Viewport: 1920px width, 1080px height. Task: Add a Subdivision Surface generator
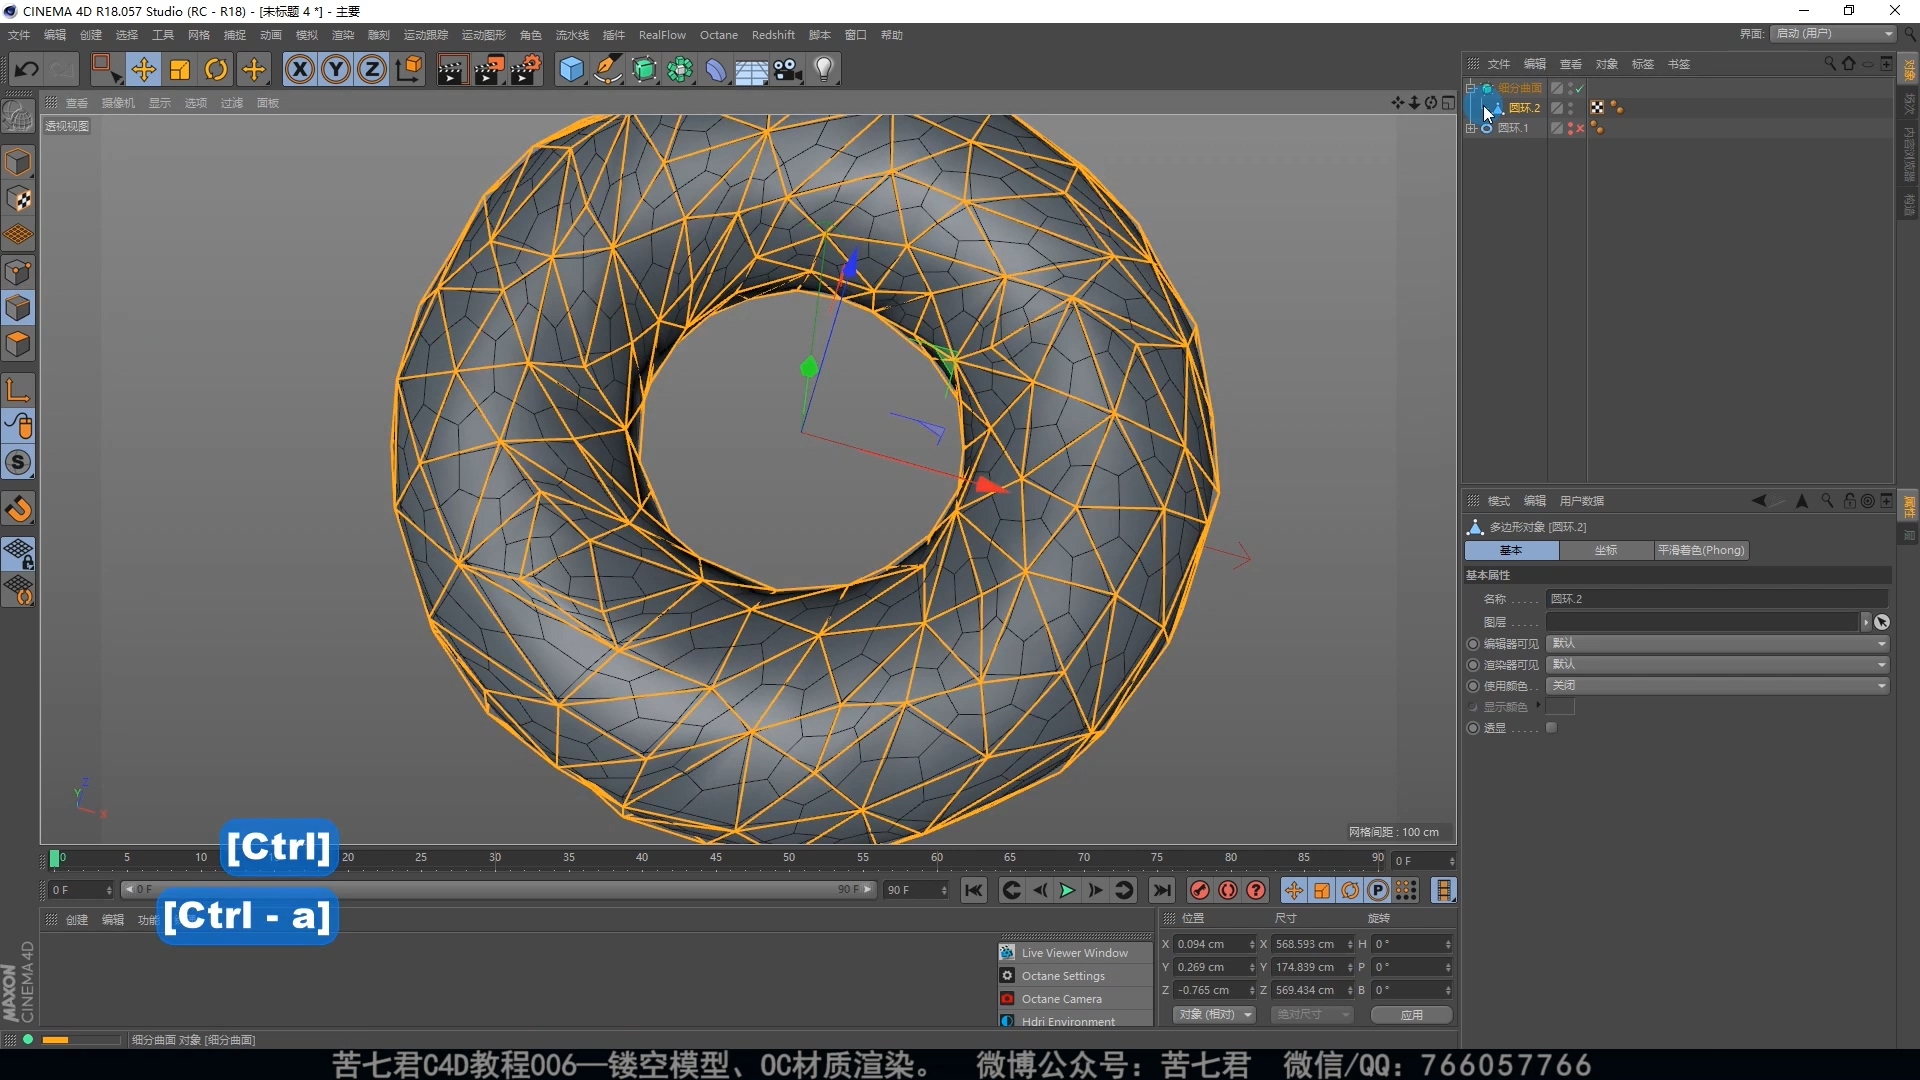pos(644,69)
